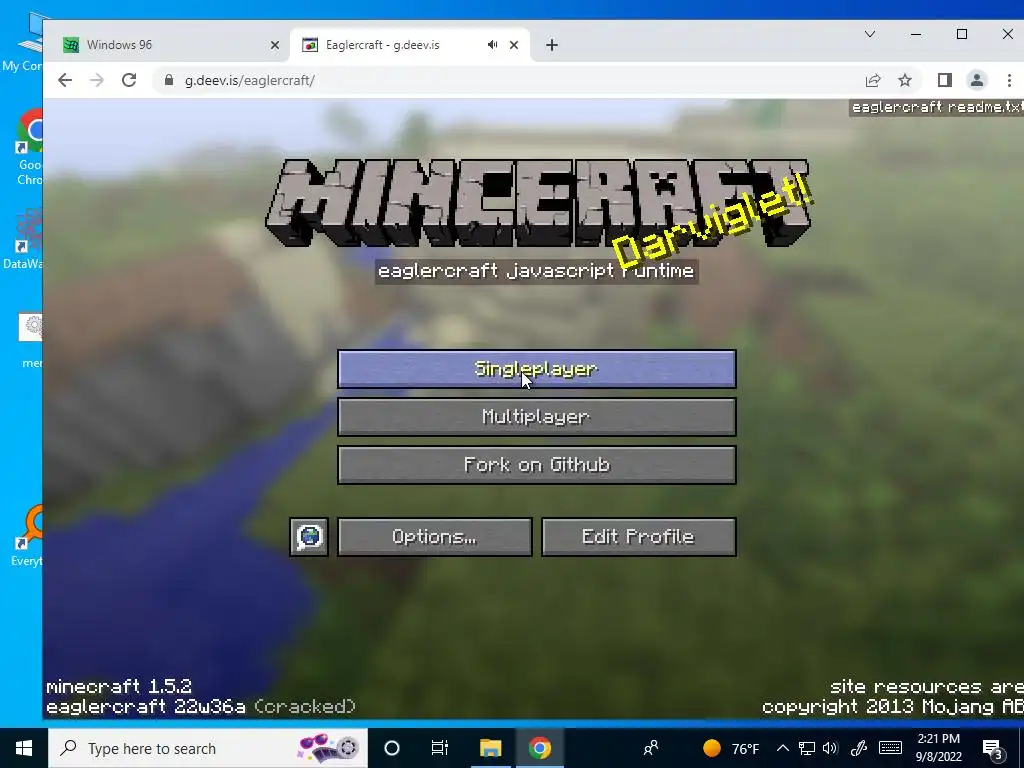Open eaglercraft readme.txt link
The height and width of the screenshot is (768, 1024).
tap(936, 108)
